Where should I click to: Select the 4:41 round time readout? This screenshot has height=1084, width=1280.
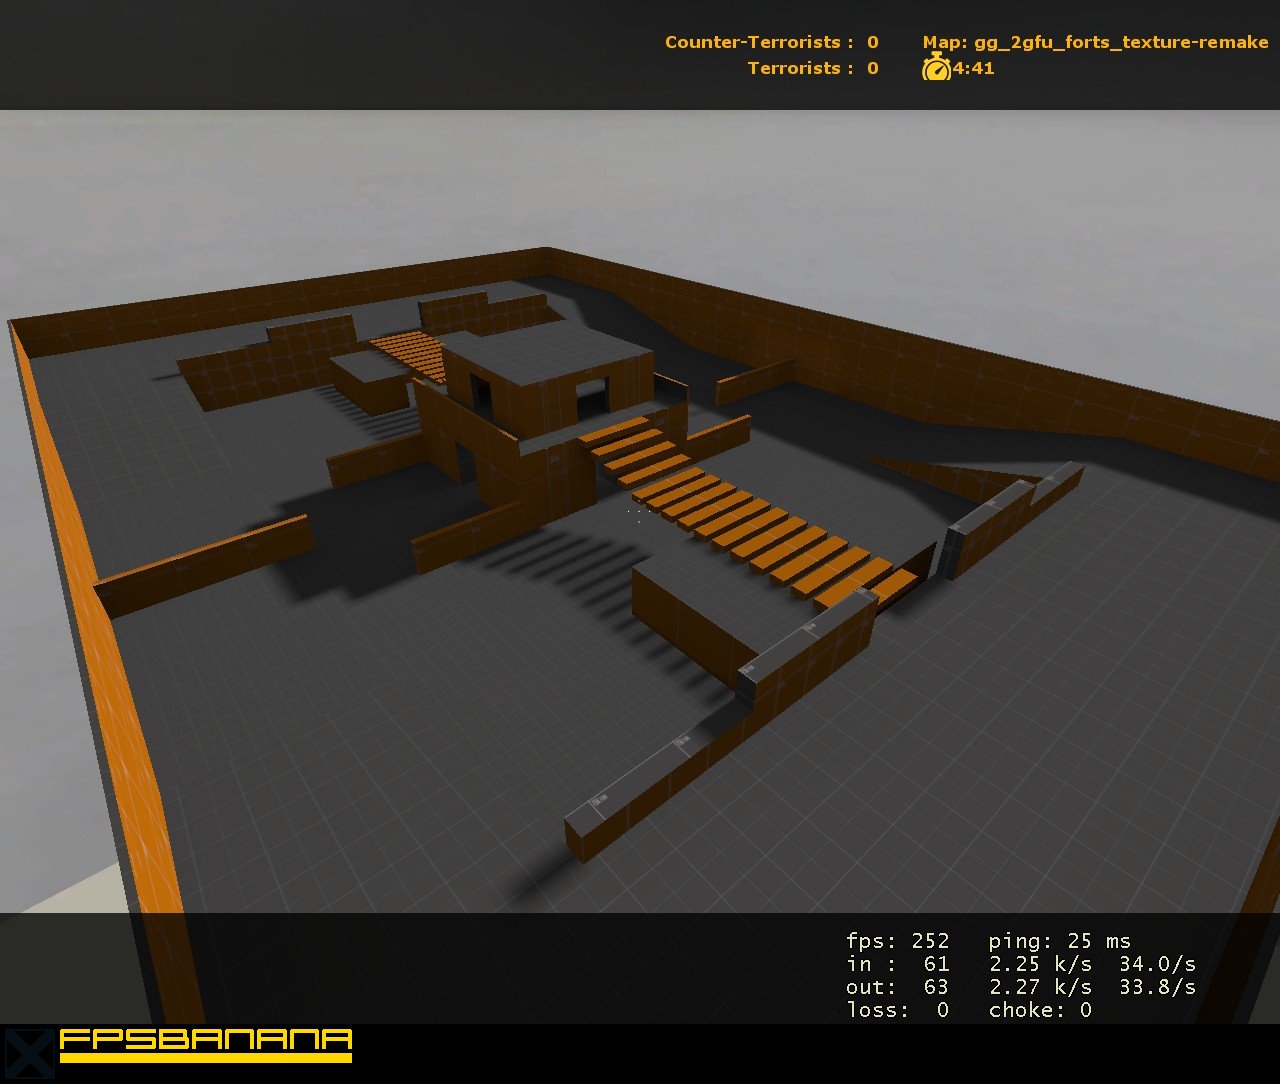click(973, 68)
